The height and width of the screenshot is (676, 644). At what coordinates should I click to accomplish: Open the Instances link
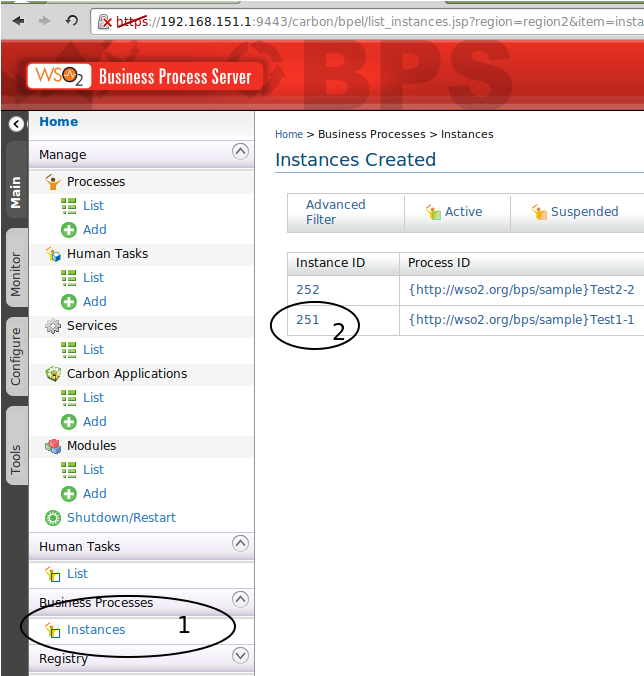coord(96,629)
